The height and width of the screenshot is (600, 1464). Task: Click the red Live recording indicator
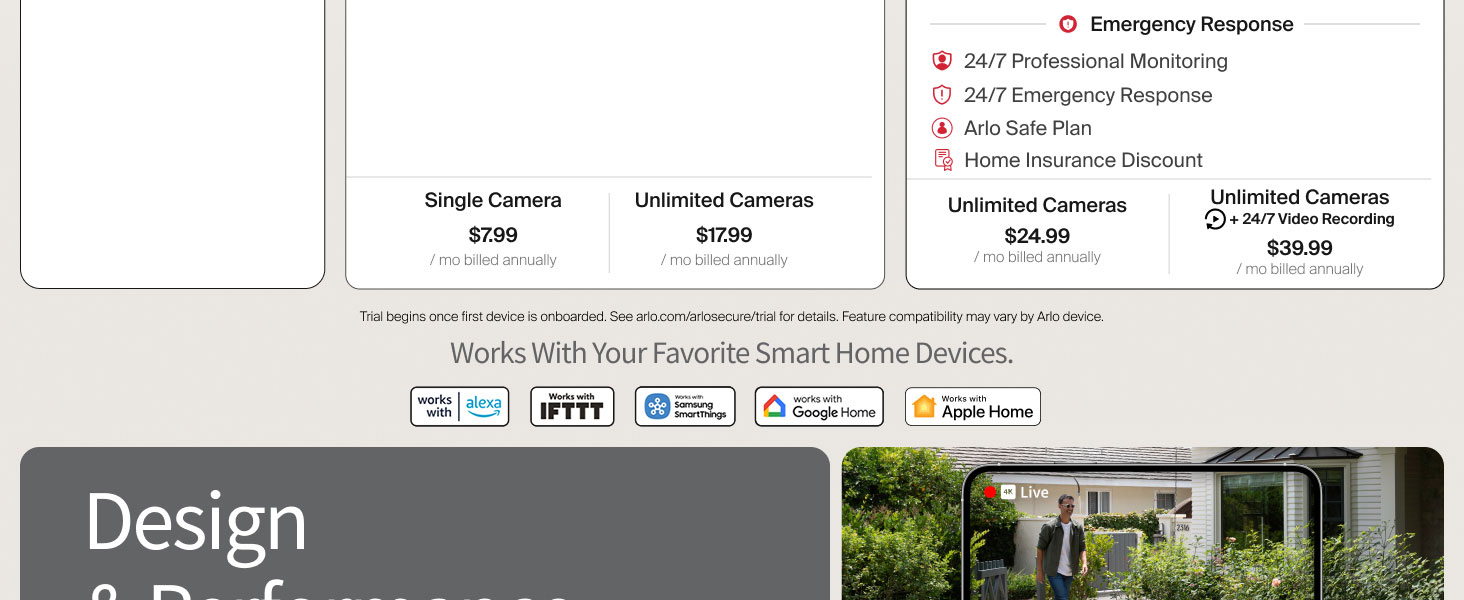[x=990, y=492]
